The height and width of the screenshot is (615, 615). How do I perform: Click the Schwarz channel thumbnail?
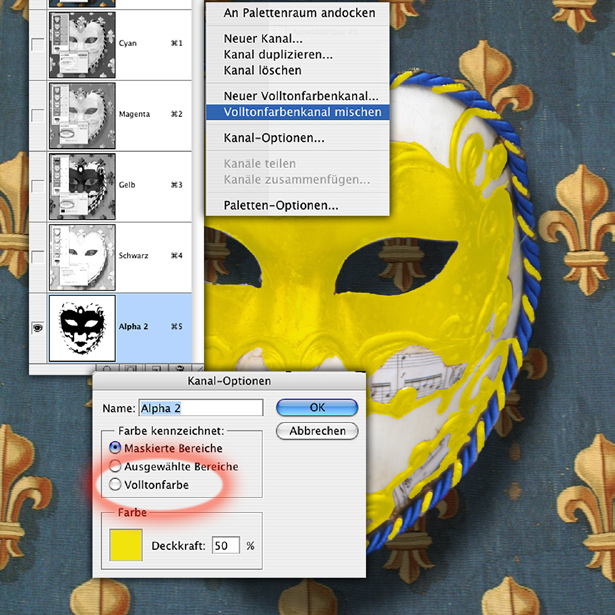(x=82, y=258)
